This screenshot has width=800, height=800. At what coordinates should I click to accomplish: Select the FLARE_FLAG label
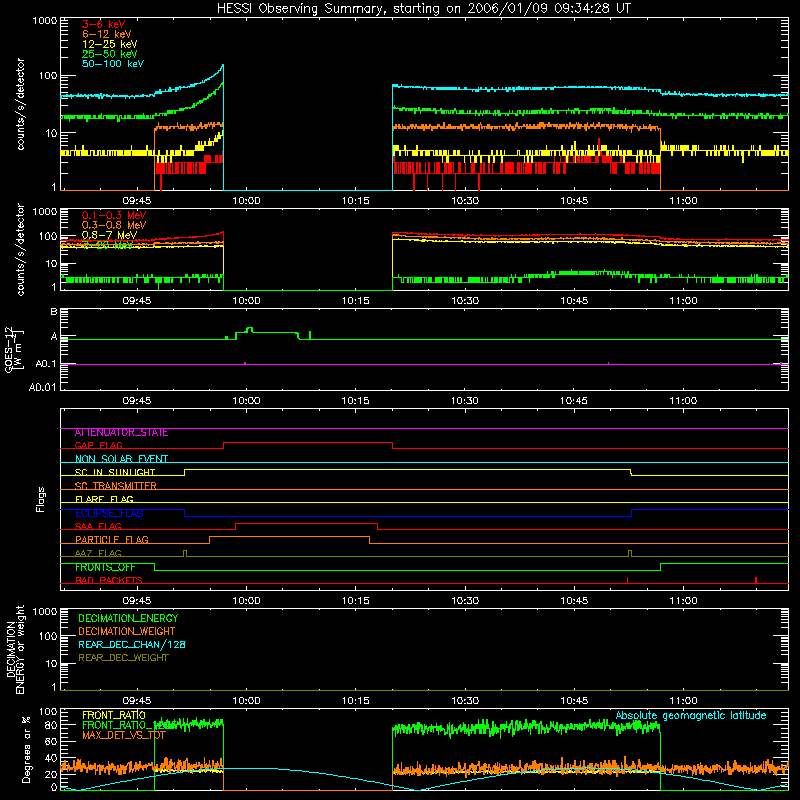104,499
